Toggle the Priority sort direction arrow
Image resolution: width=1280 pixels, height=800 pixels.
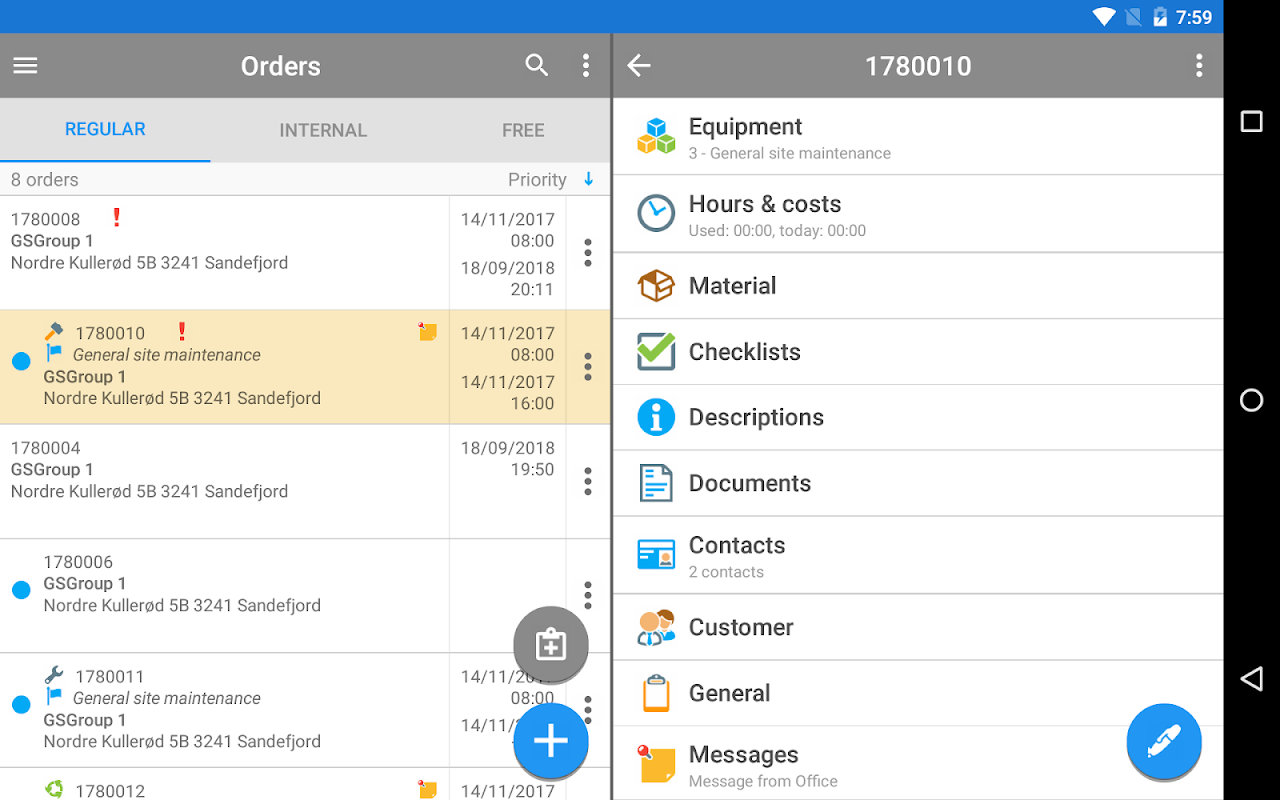click(588, 179)
